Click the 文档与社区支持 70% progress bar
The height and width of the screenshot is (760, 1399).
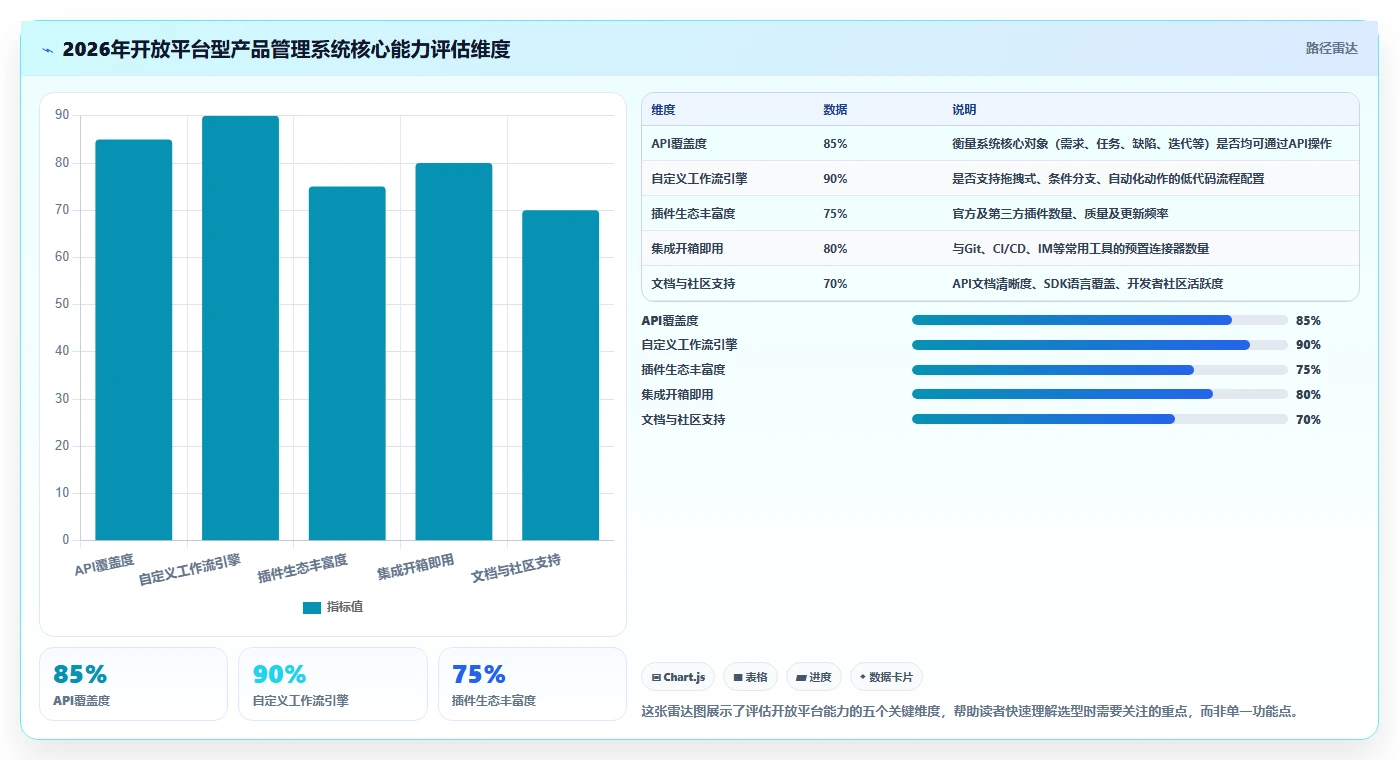pos(1100,419)
